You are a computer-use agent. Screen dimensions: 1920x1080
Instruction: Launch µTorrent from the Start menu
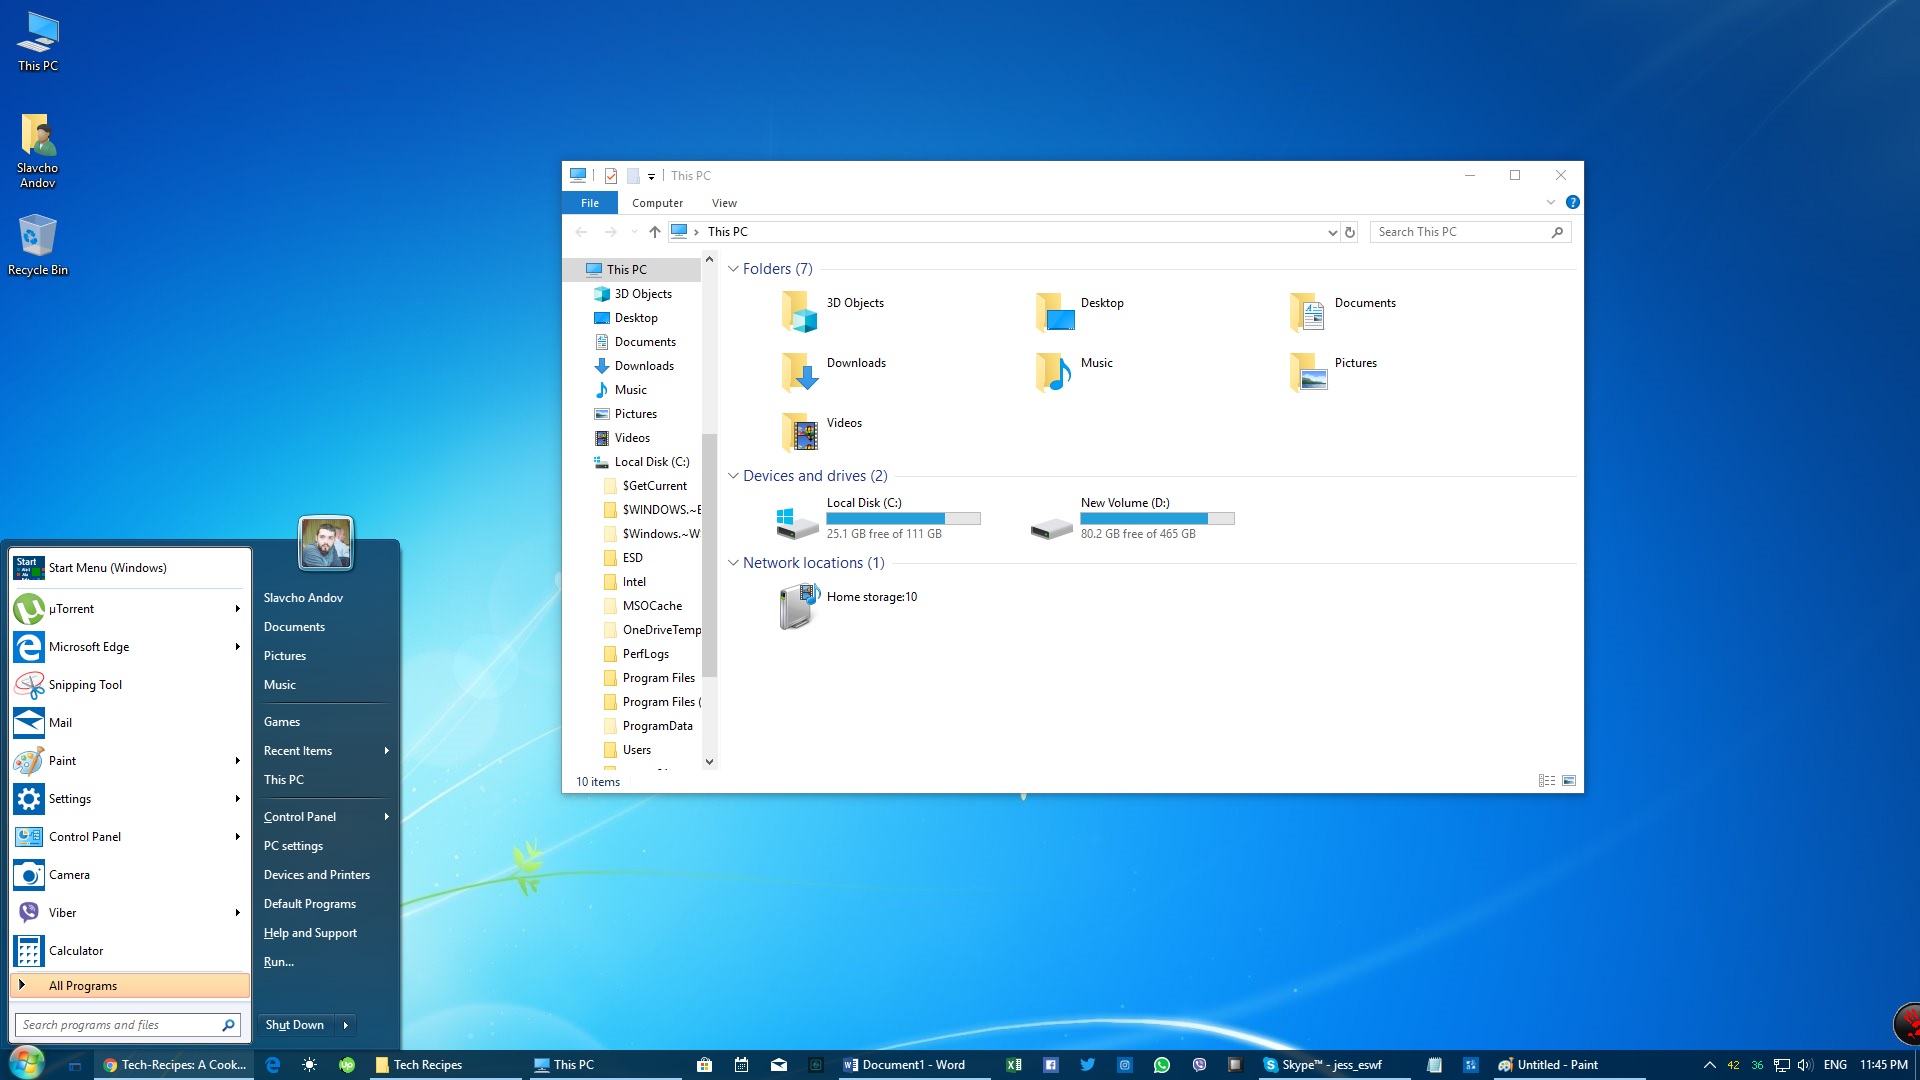pyautogui.click(x=70, y=608)
